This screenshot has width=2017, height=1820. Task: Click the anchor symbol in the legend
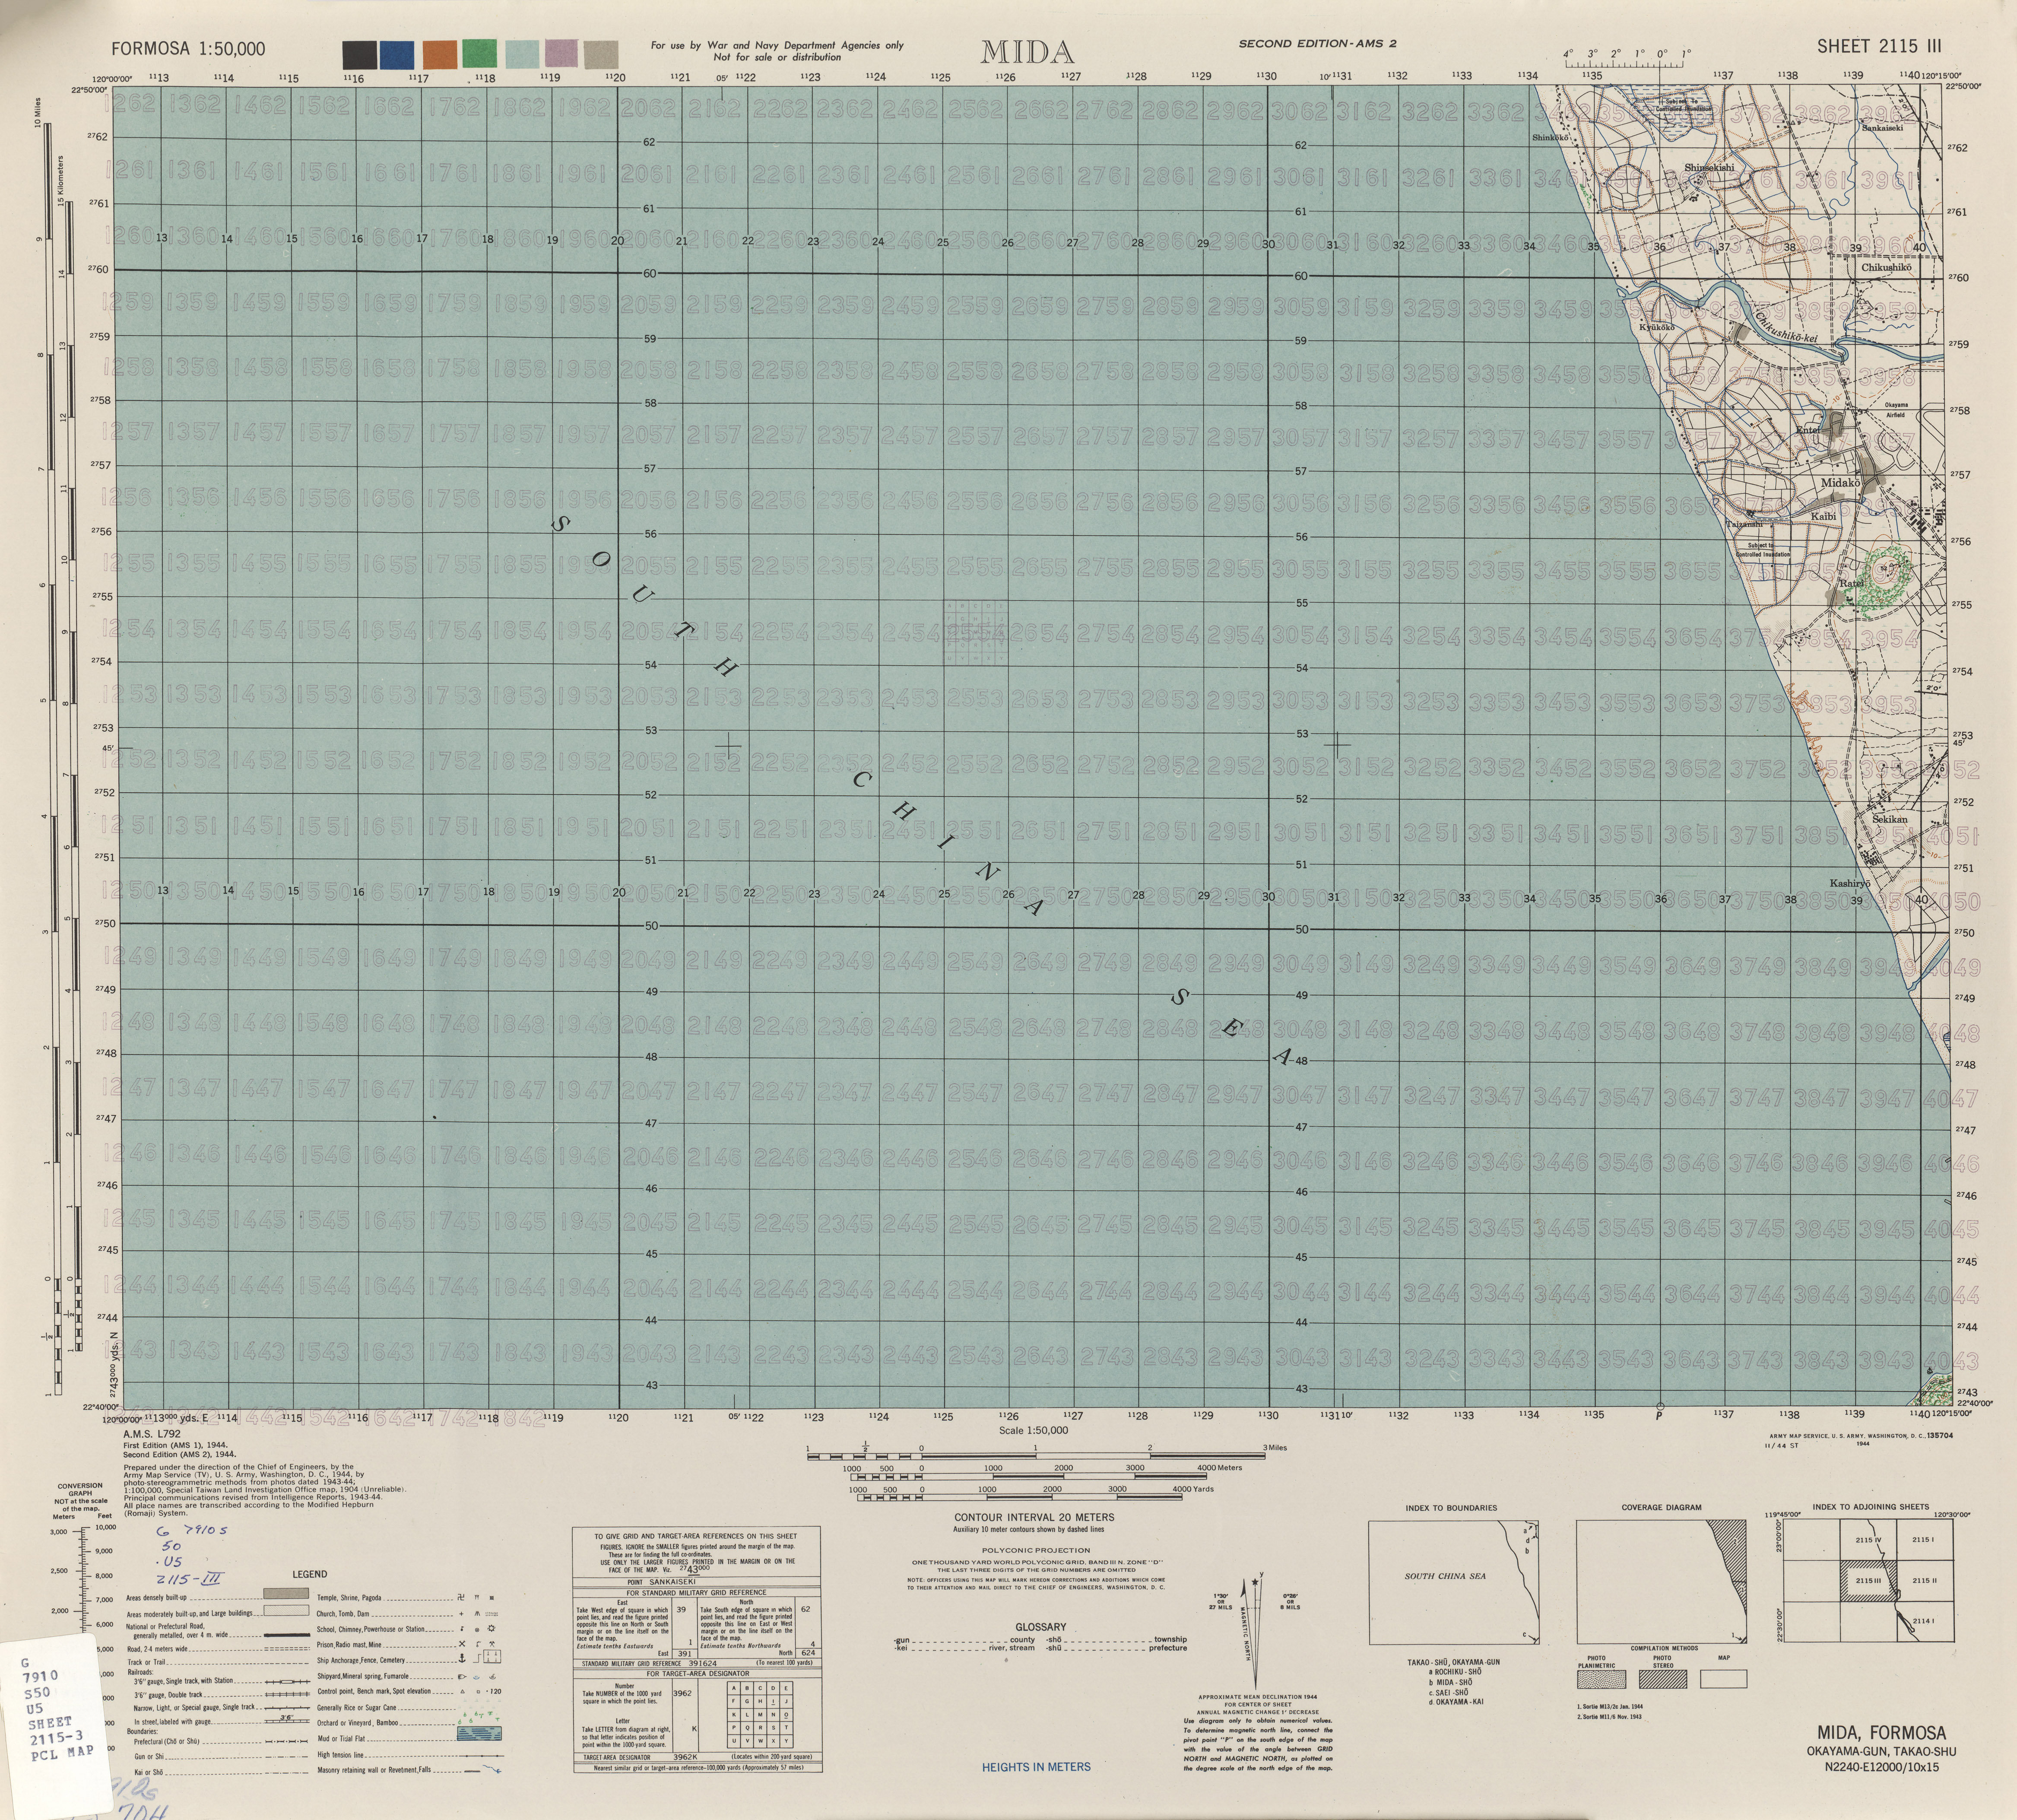[x=462, y=1659]
